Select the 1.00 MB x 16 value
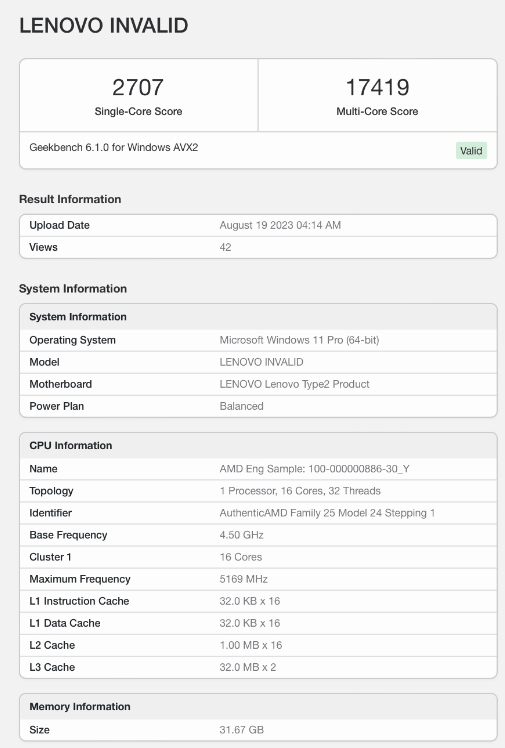 251,645
